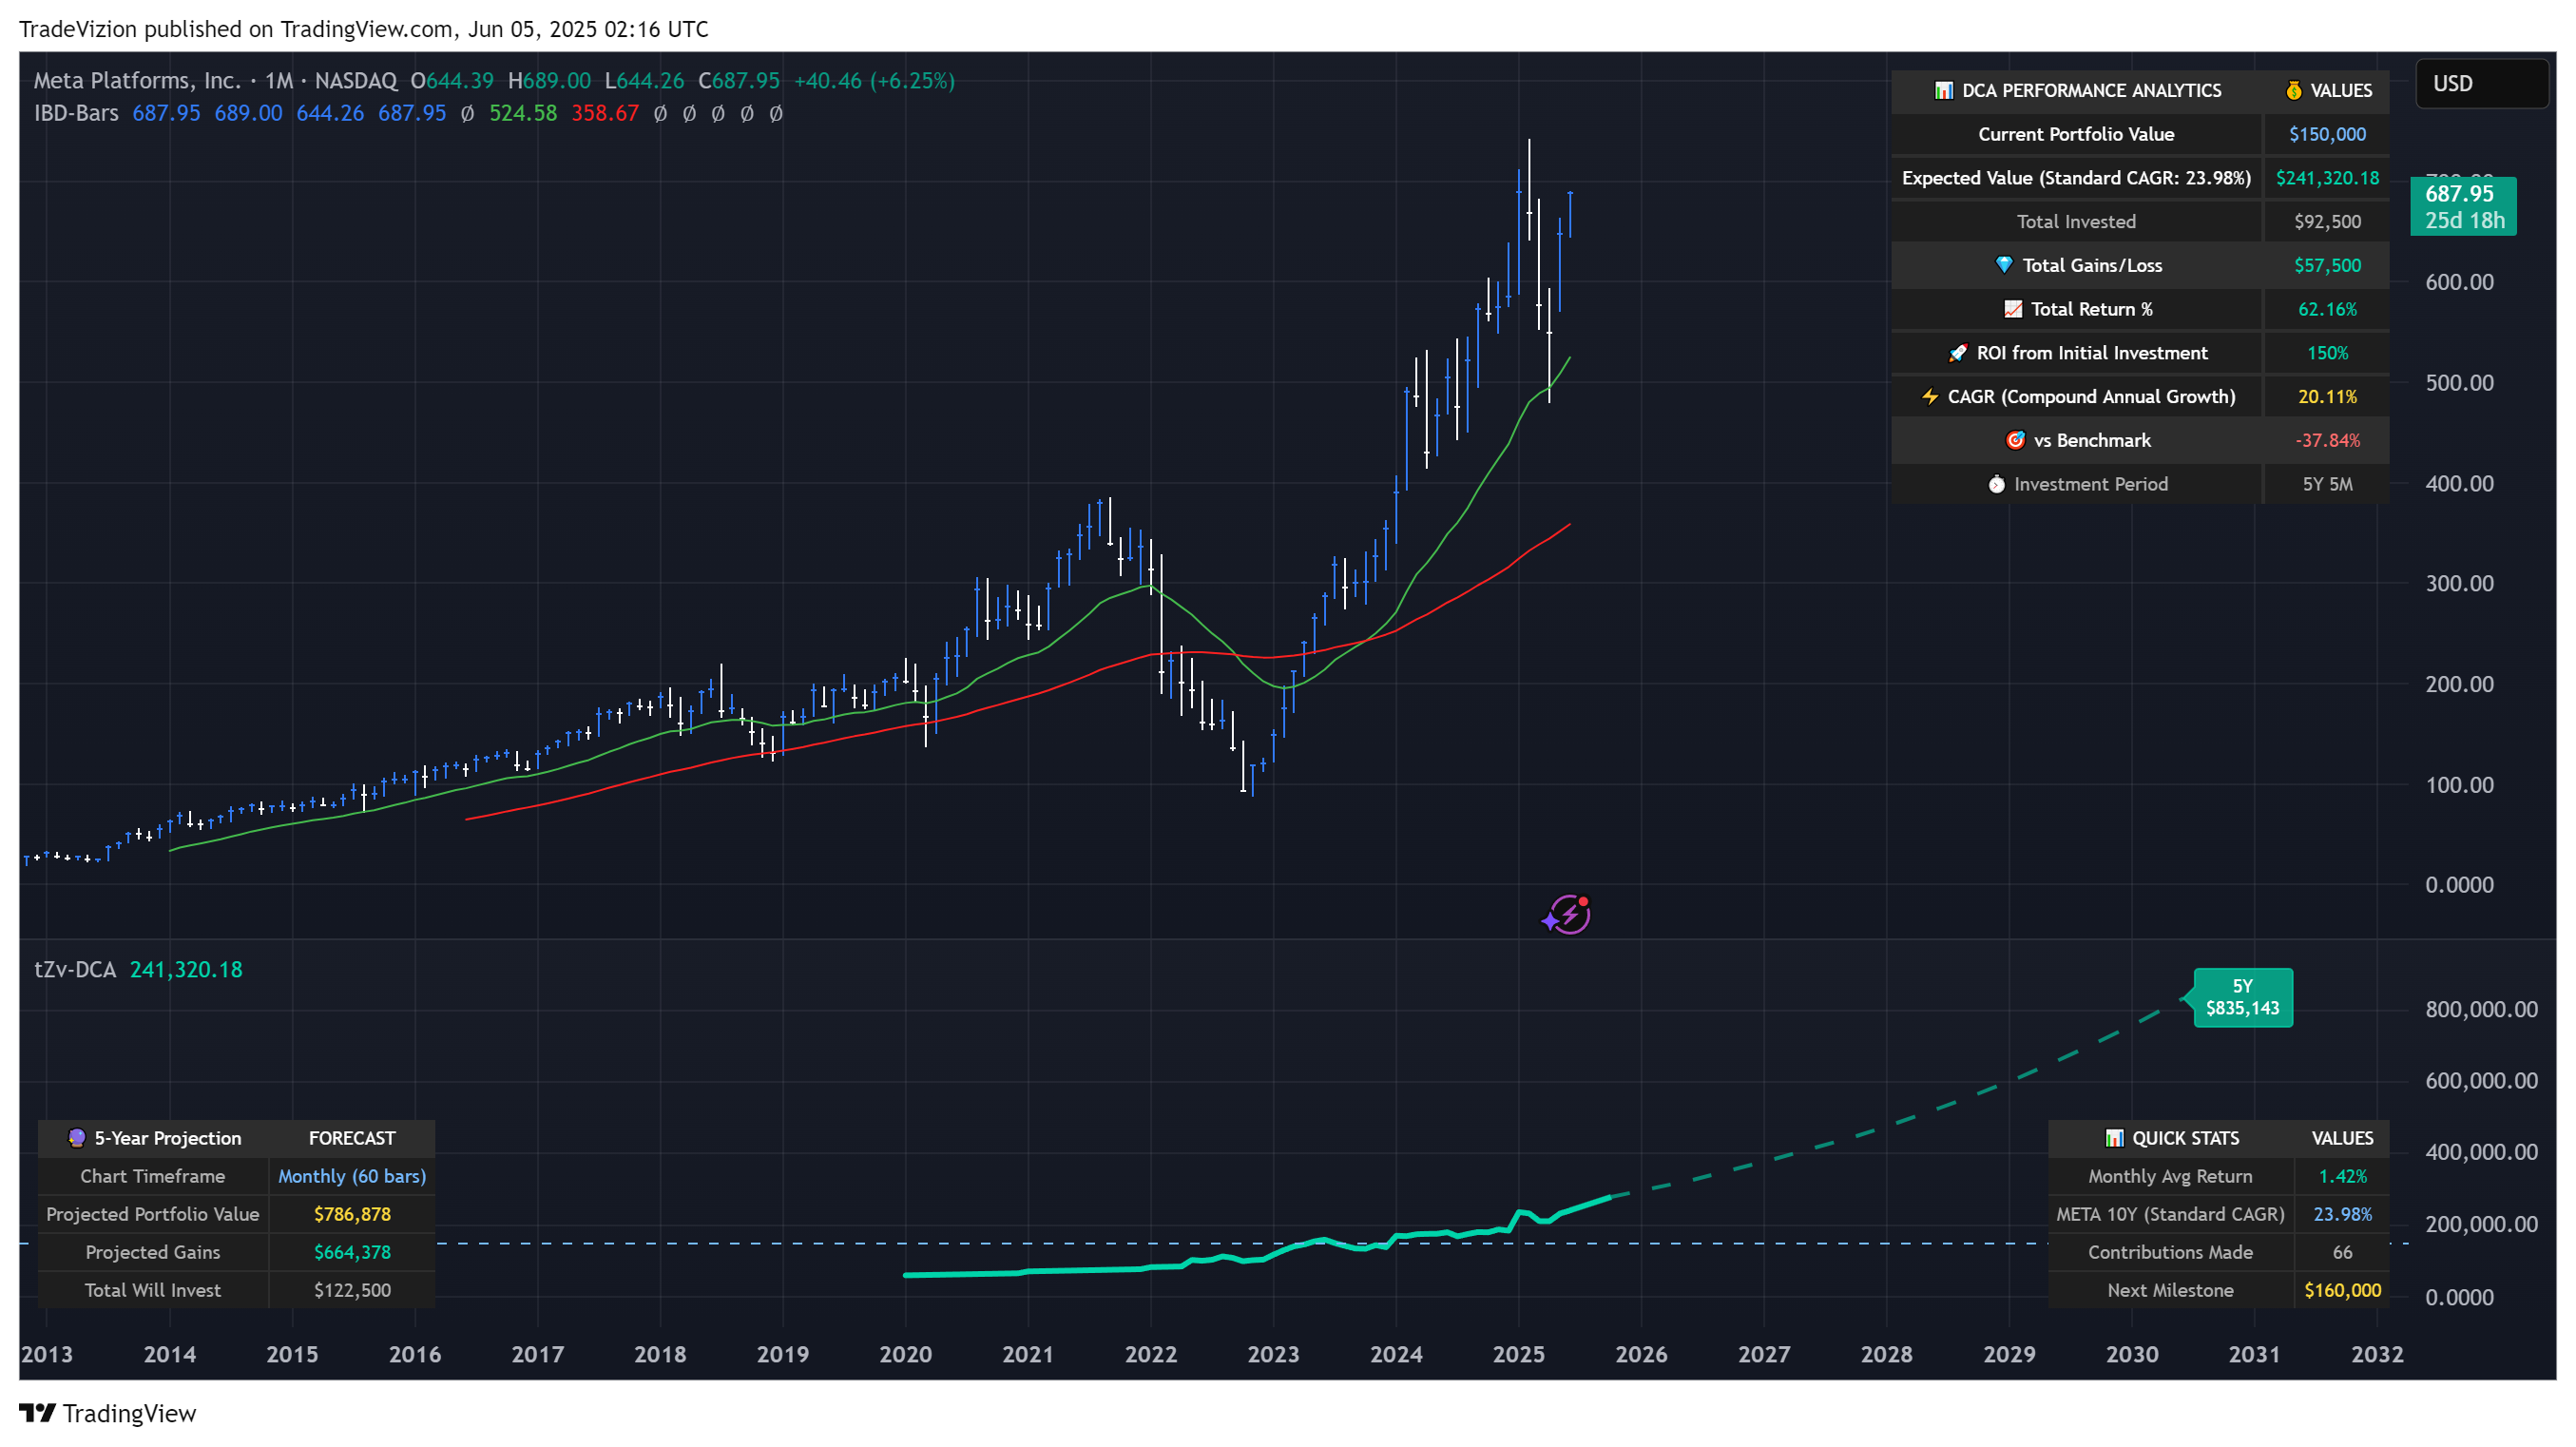The width and height of the screenshot is (2576, 1447).
Task: Click the Next Milestone $160,000 value
Action: pos(2341,1290)
